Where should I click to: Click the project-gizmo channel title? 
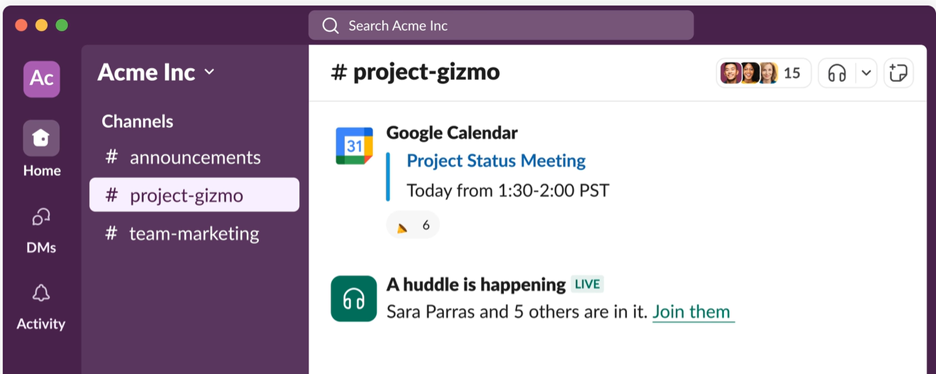click(x=415, y=72)
